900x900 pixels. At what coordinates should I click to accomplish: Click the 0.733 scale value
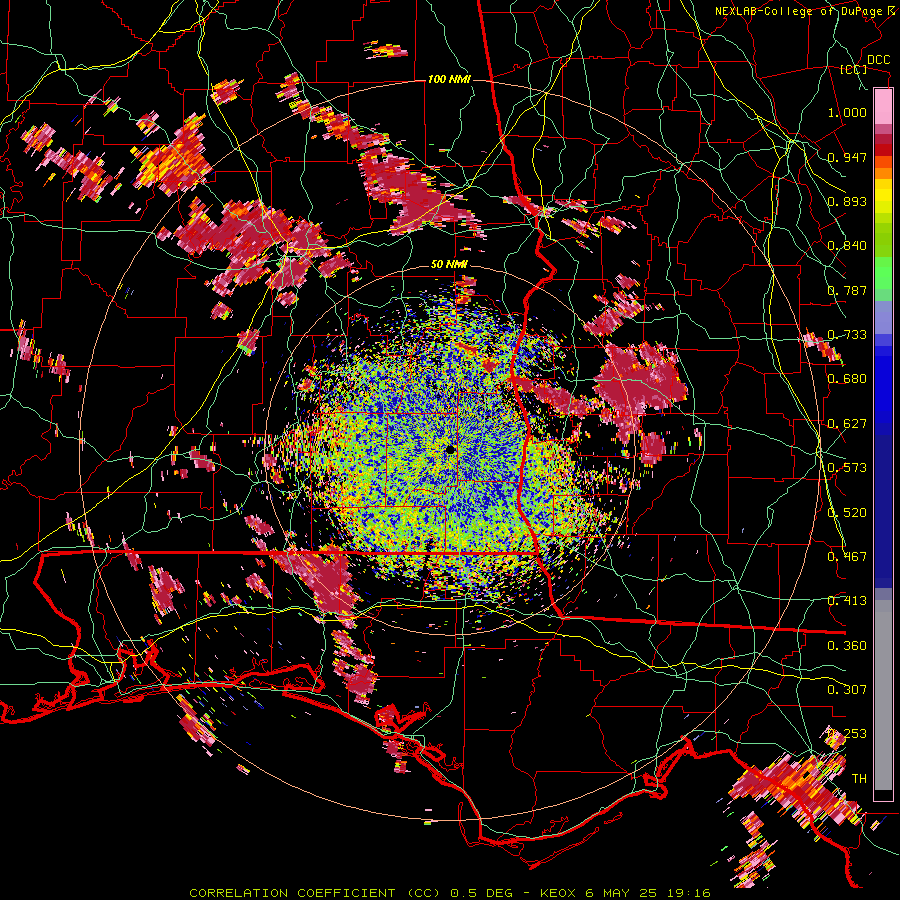pos(847,335)
